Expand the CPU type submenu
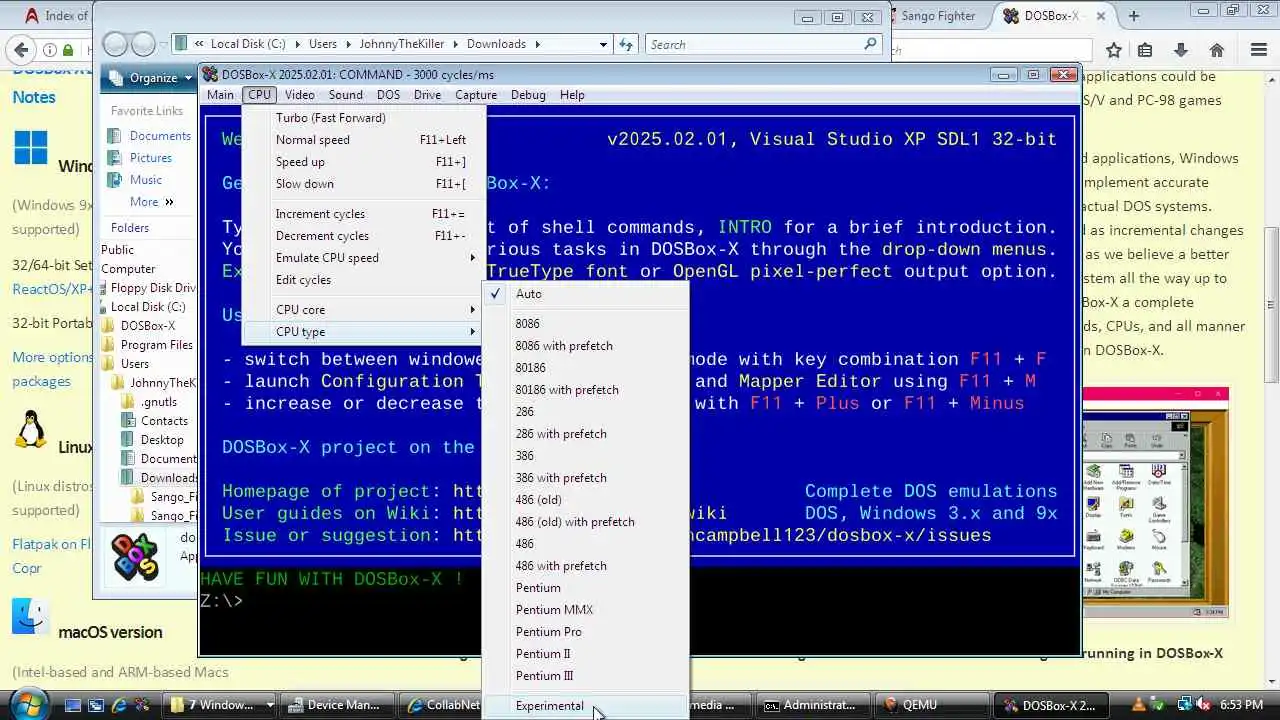Viewport: 1280px width, 720px height. coord(366,332)
